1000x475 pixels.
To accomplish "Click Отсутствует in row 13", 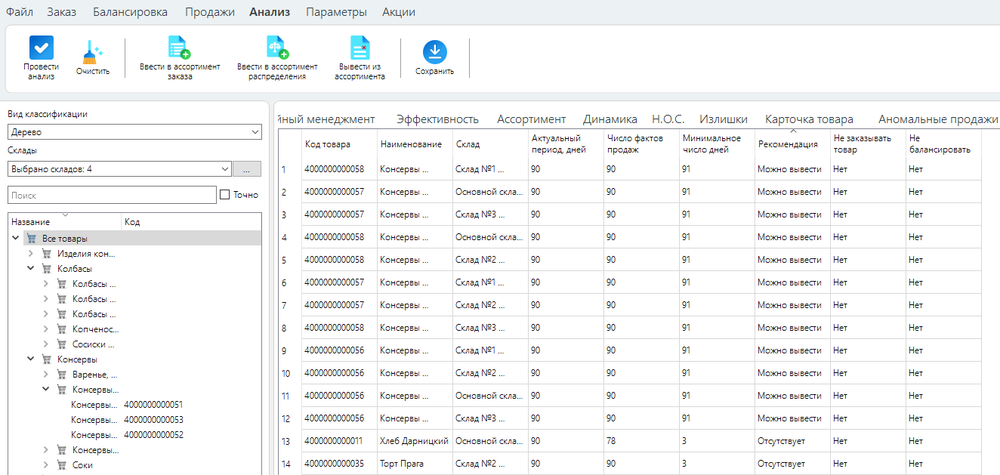I will point(792,441).
